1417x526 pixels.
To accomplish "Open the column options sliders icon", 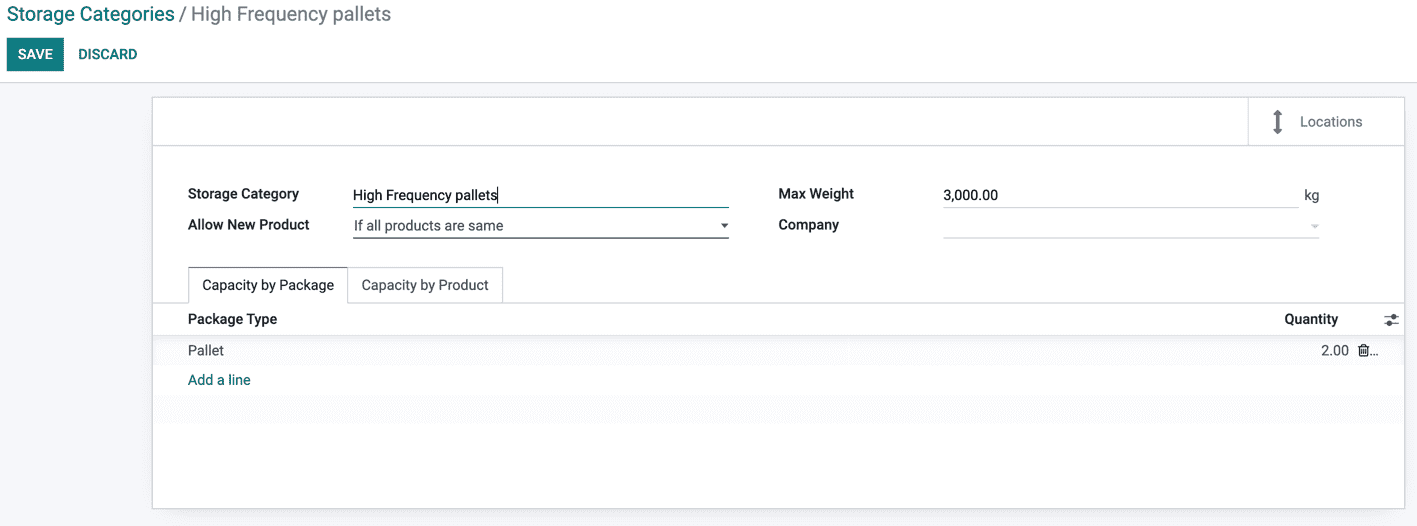I will (x=1391, y=320).
